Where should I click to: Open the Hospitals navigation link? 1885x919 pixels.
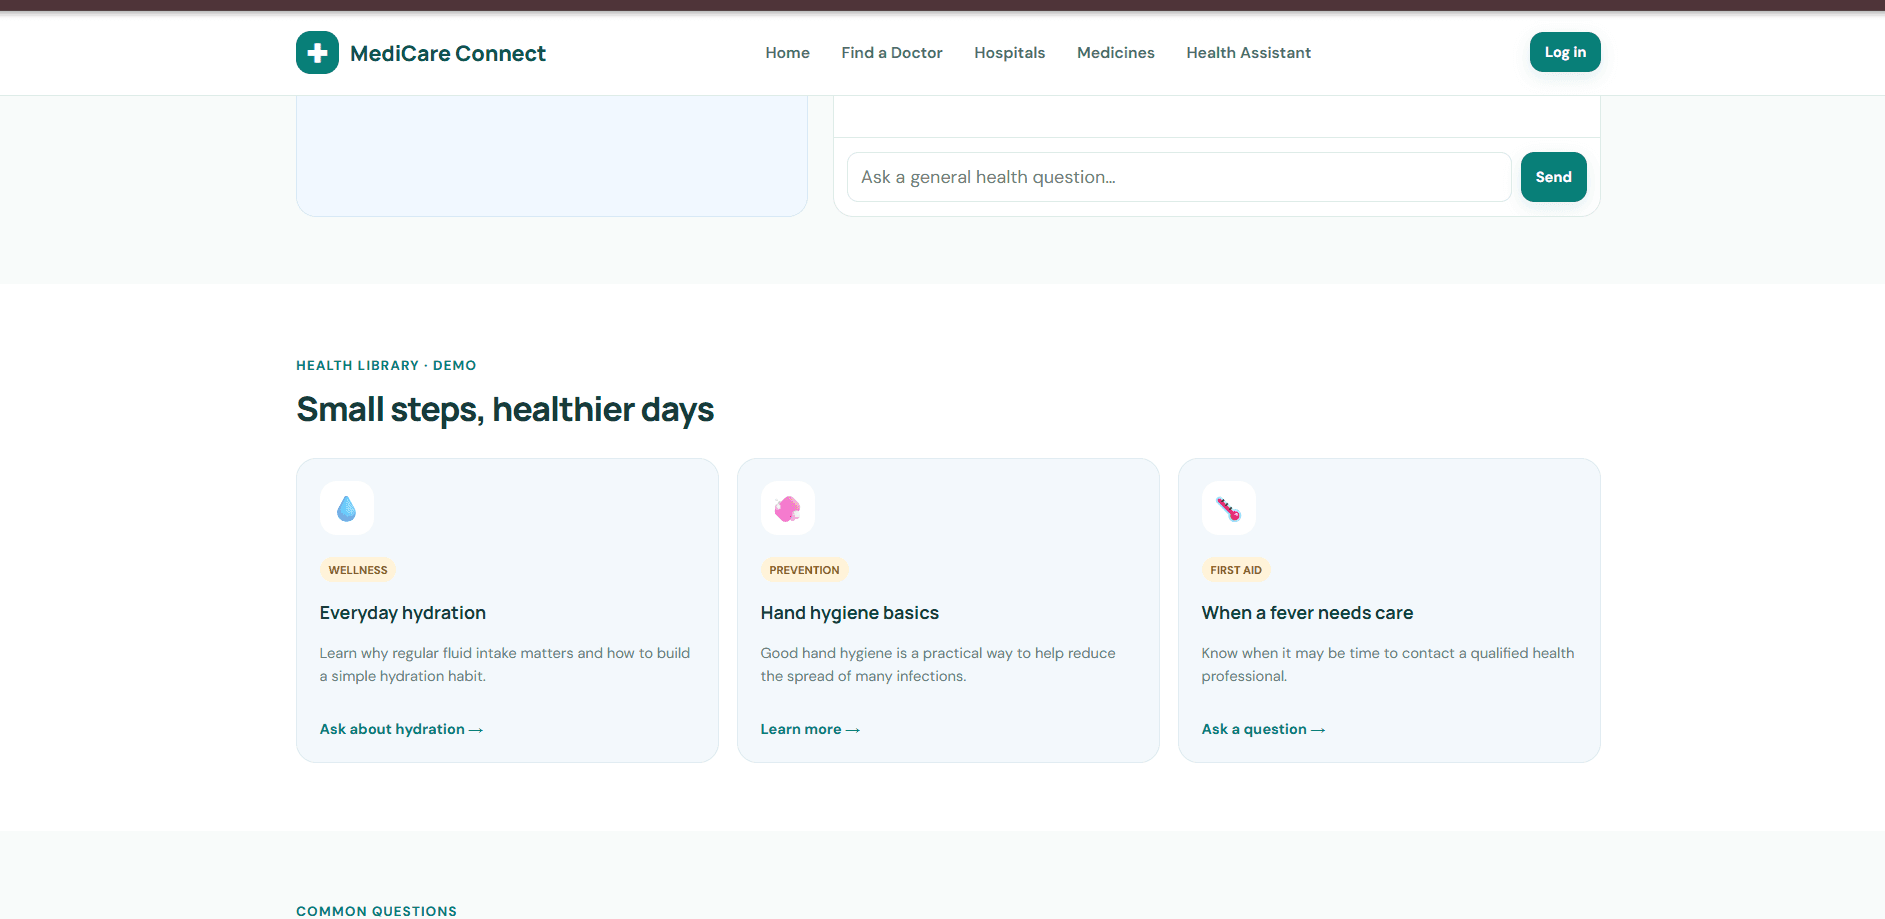[1010, 53]
